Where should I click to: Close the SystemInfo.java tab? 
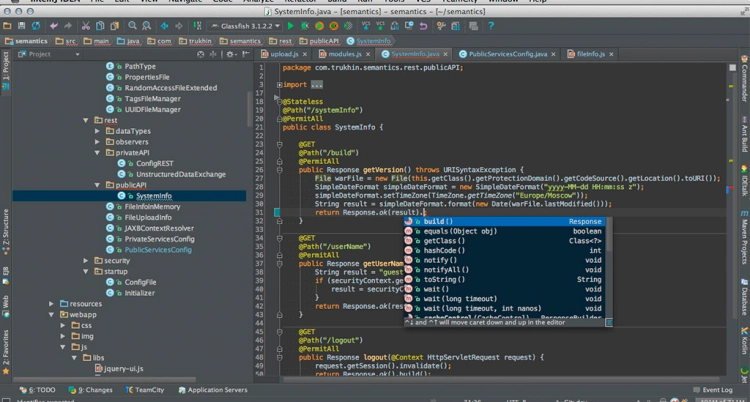point(446,55)
